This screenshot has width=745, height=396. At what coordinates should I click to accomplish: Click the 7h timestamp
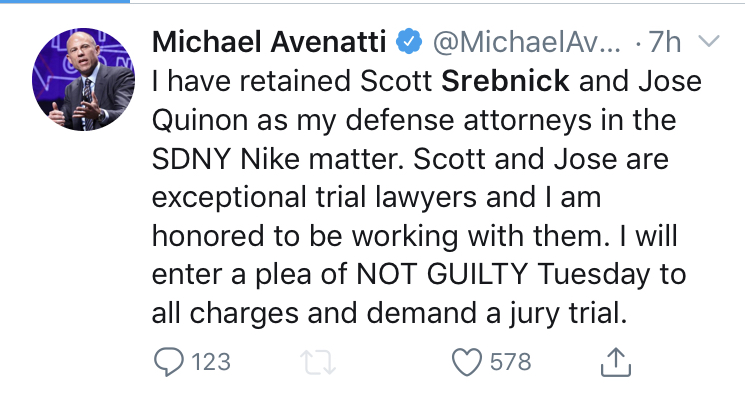click(665, 41)
